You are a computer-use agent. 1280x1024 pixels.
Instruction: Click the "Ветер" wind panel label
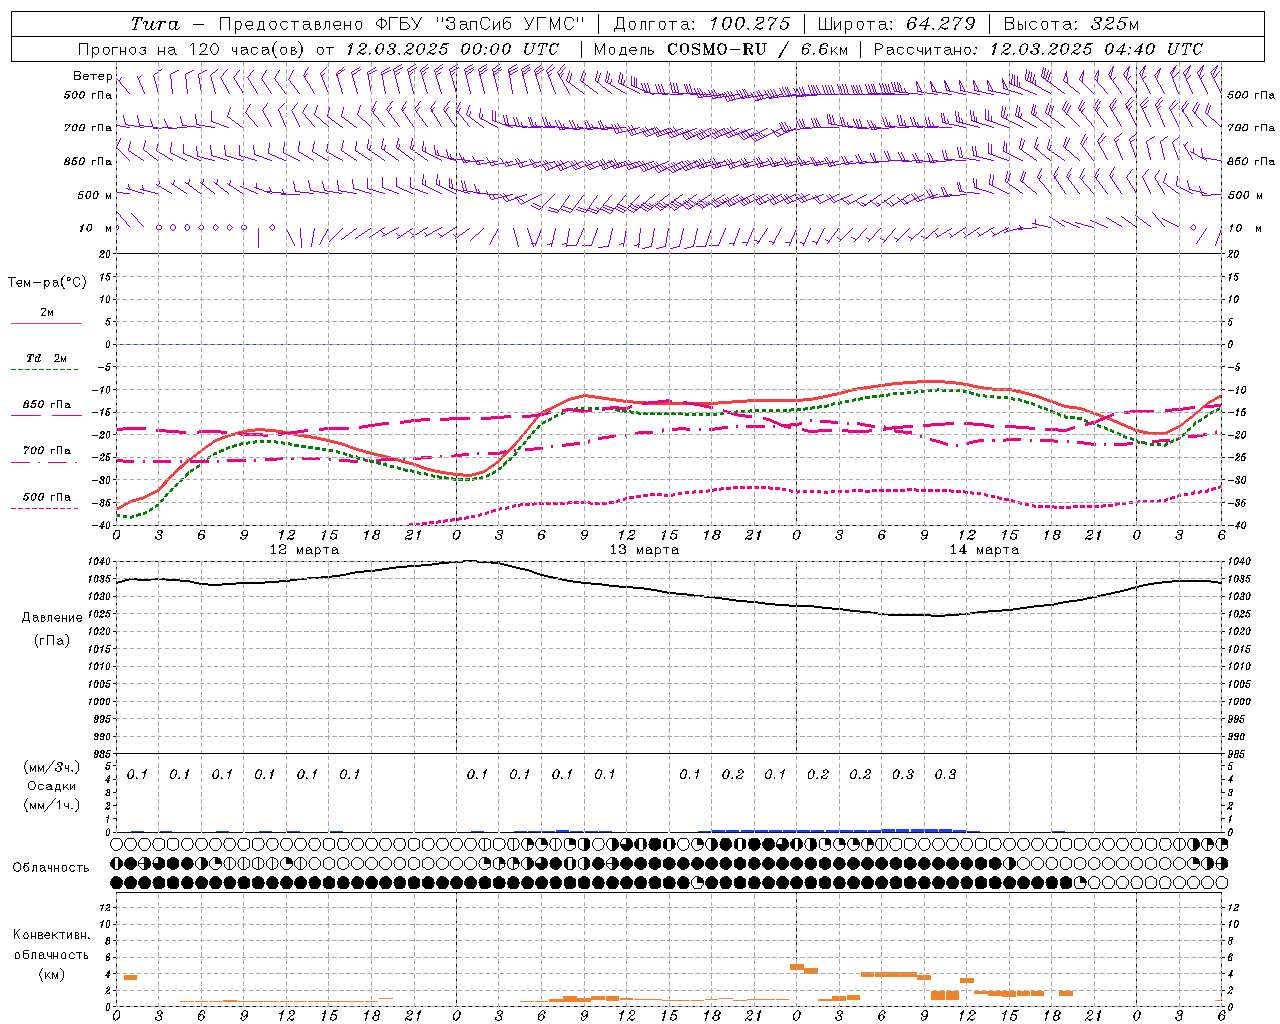point(92,76)
